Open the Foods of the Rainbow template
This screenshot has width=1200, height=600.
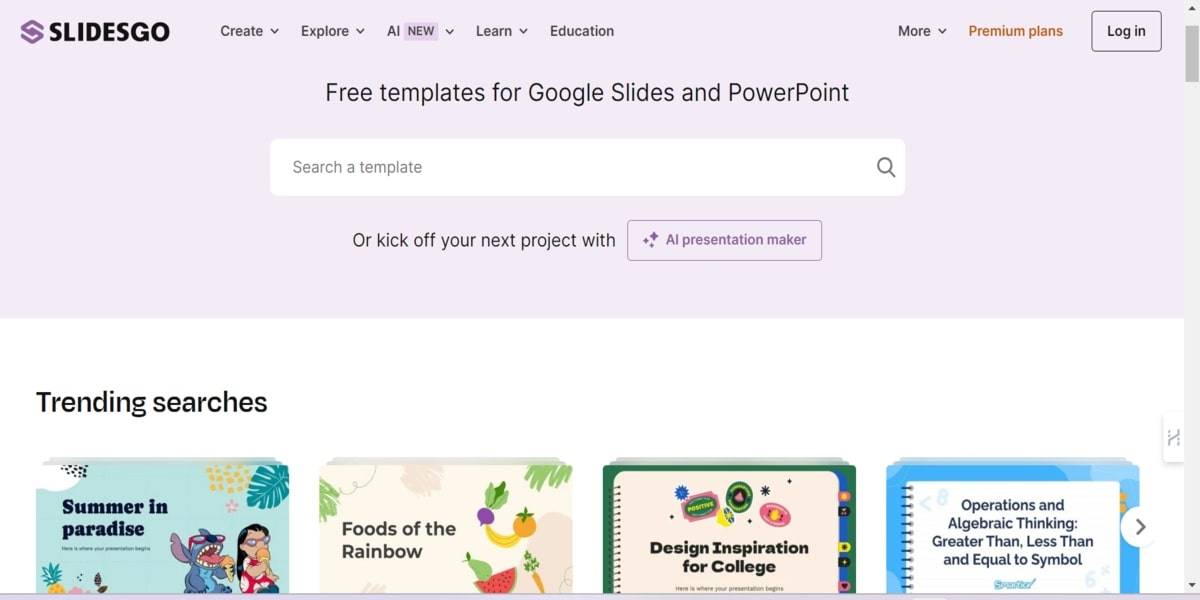click(445, 527)
